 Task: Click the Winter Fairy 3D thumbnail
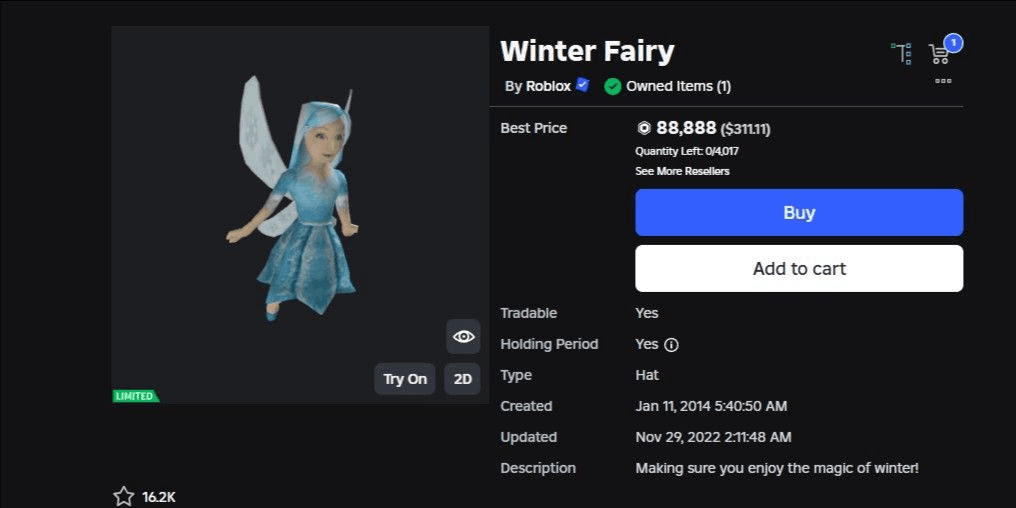click(300, 215)
